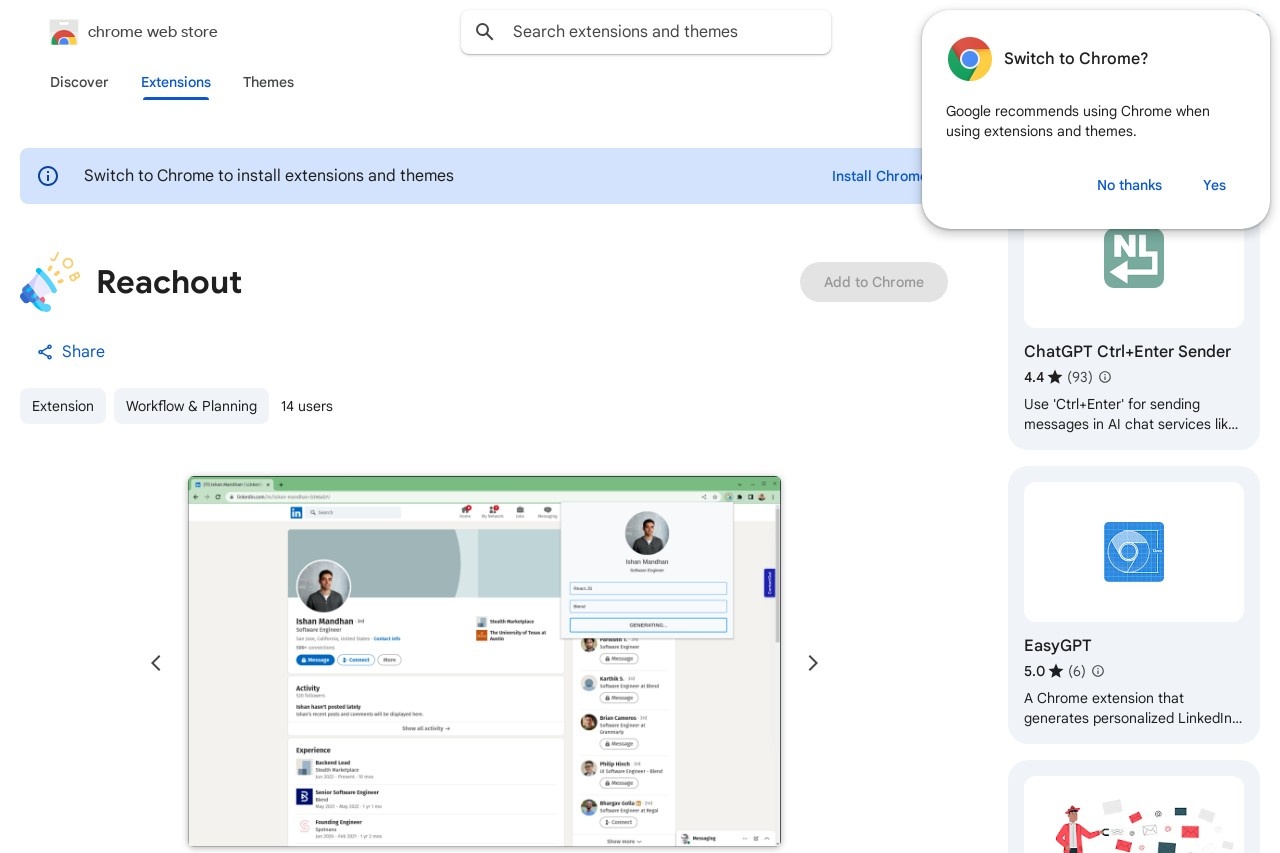Click 'Switch to Chrome?' popup heading
The image size is (1280, 853).
(x=1076, y=59)
